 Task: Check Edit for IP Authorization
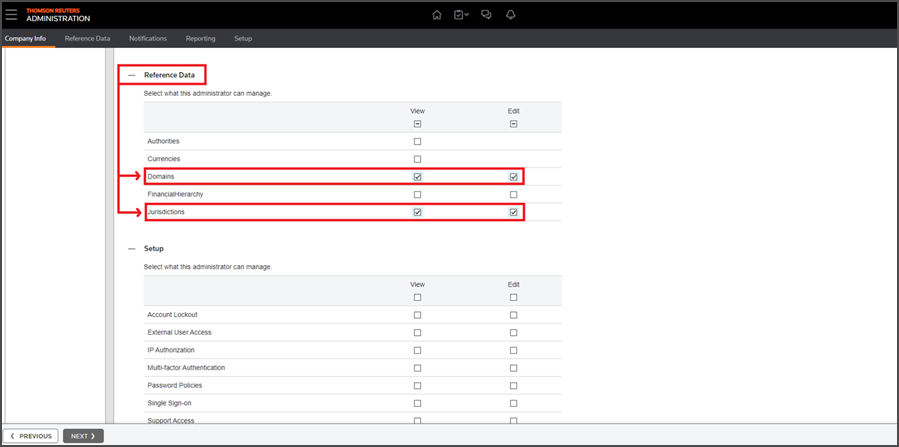514,350
